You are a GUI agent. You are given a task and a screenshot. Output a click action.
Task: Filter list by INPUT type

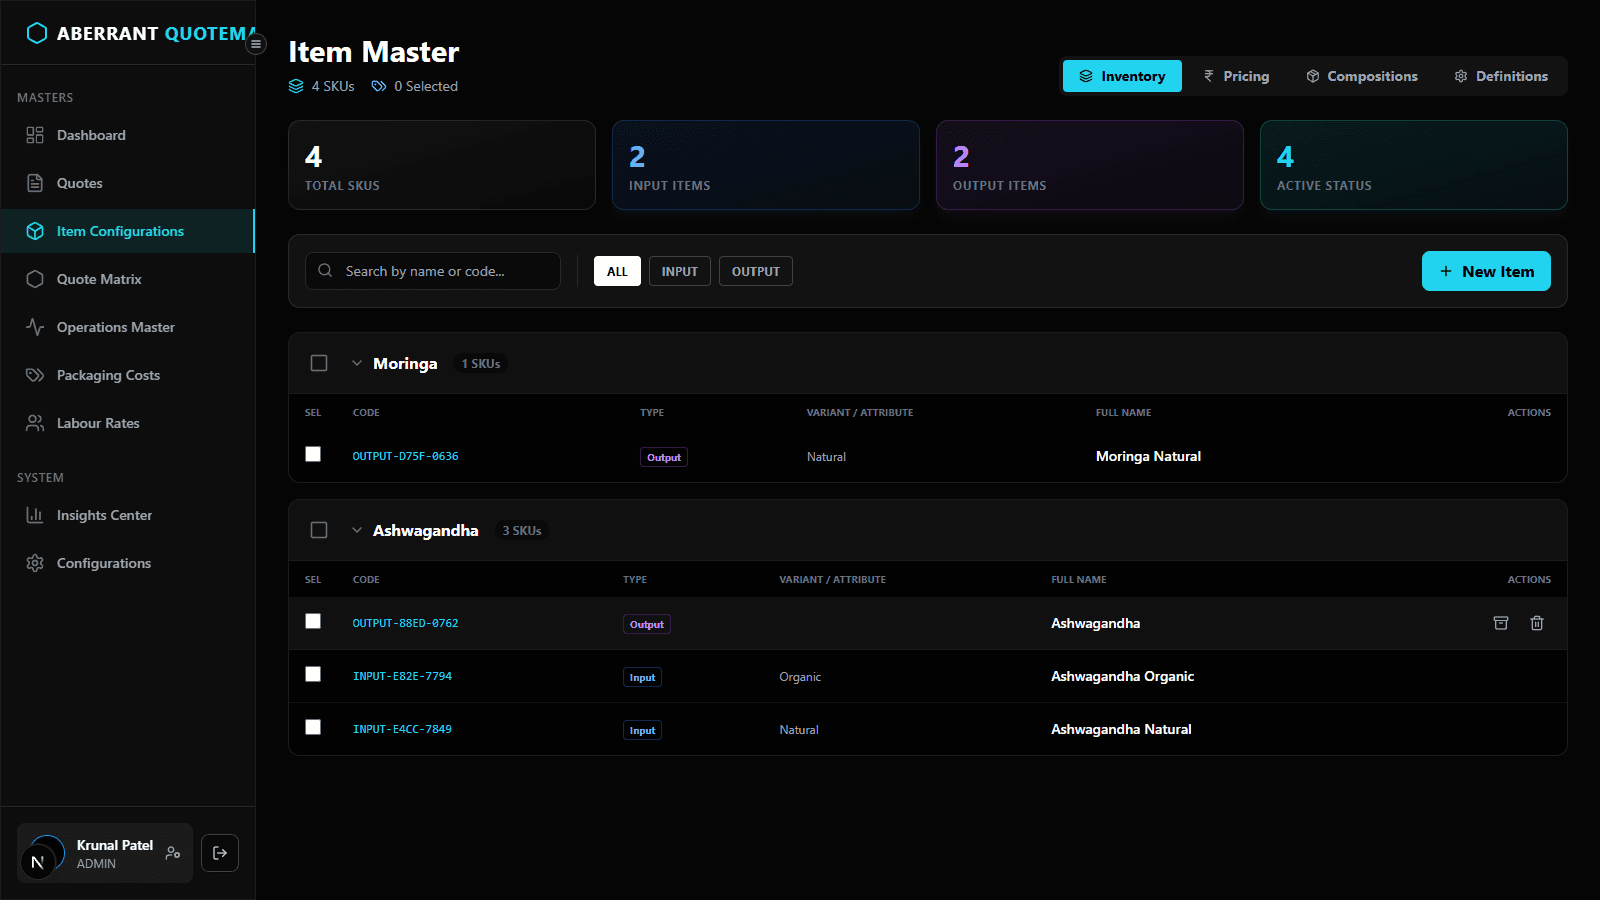(679, 271)
